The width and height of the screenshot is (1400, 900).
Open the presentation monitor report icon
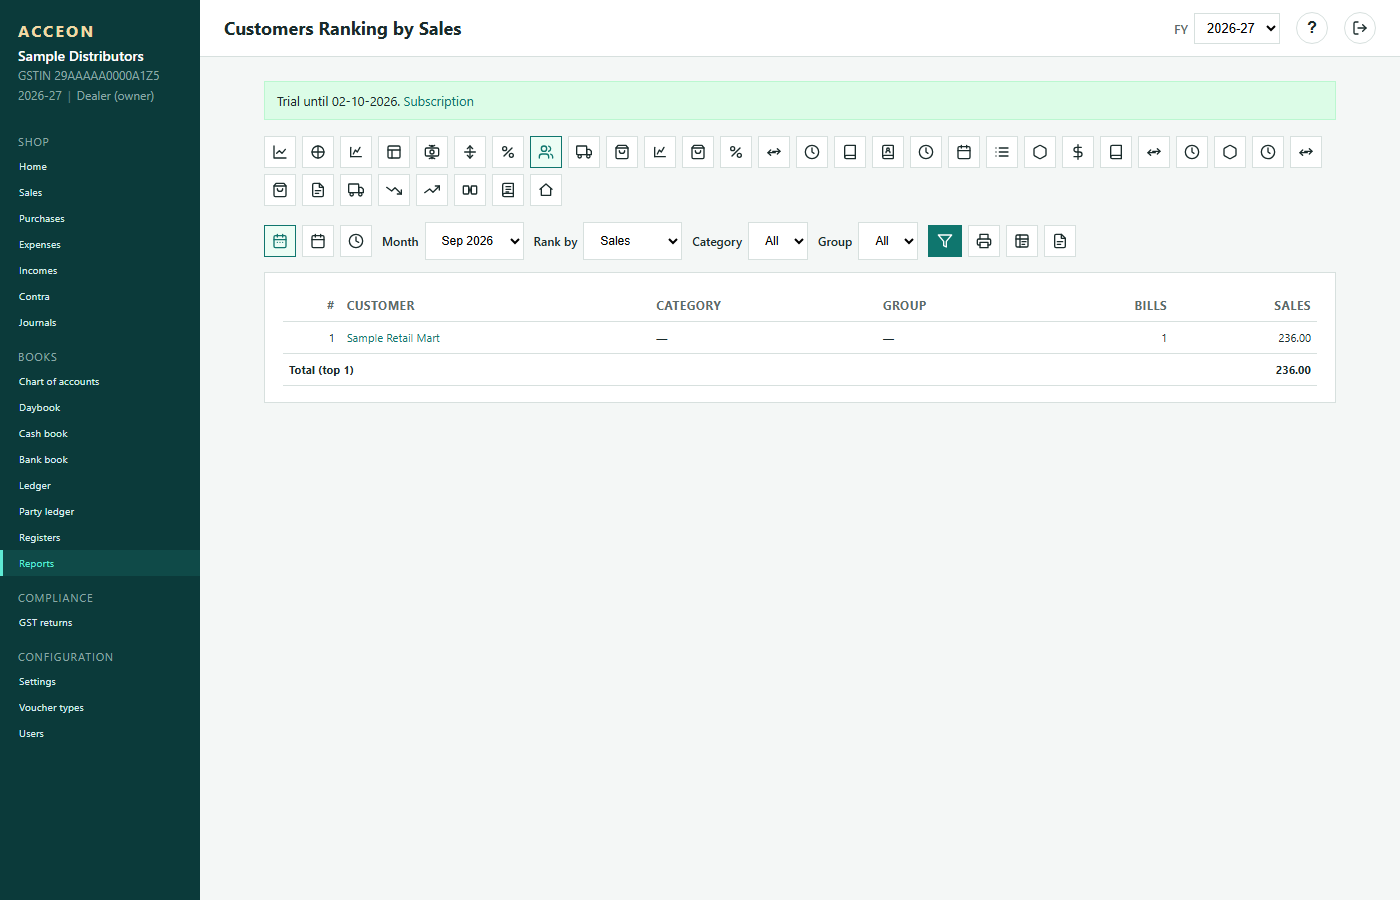coord(432,152)
